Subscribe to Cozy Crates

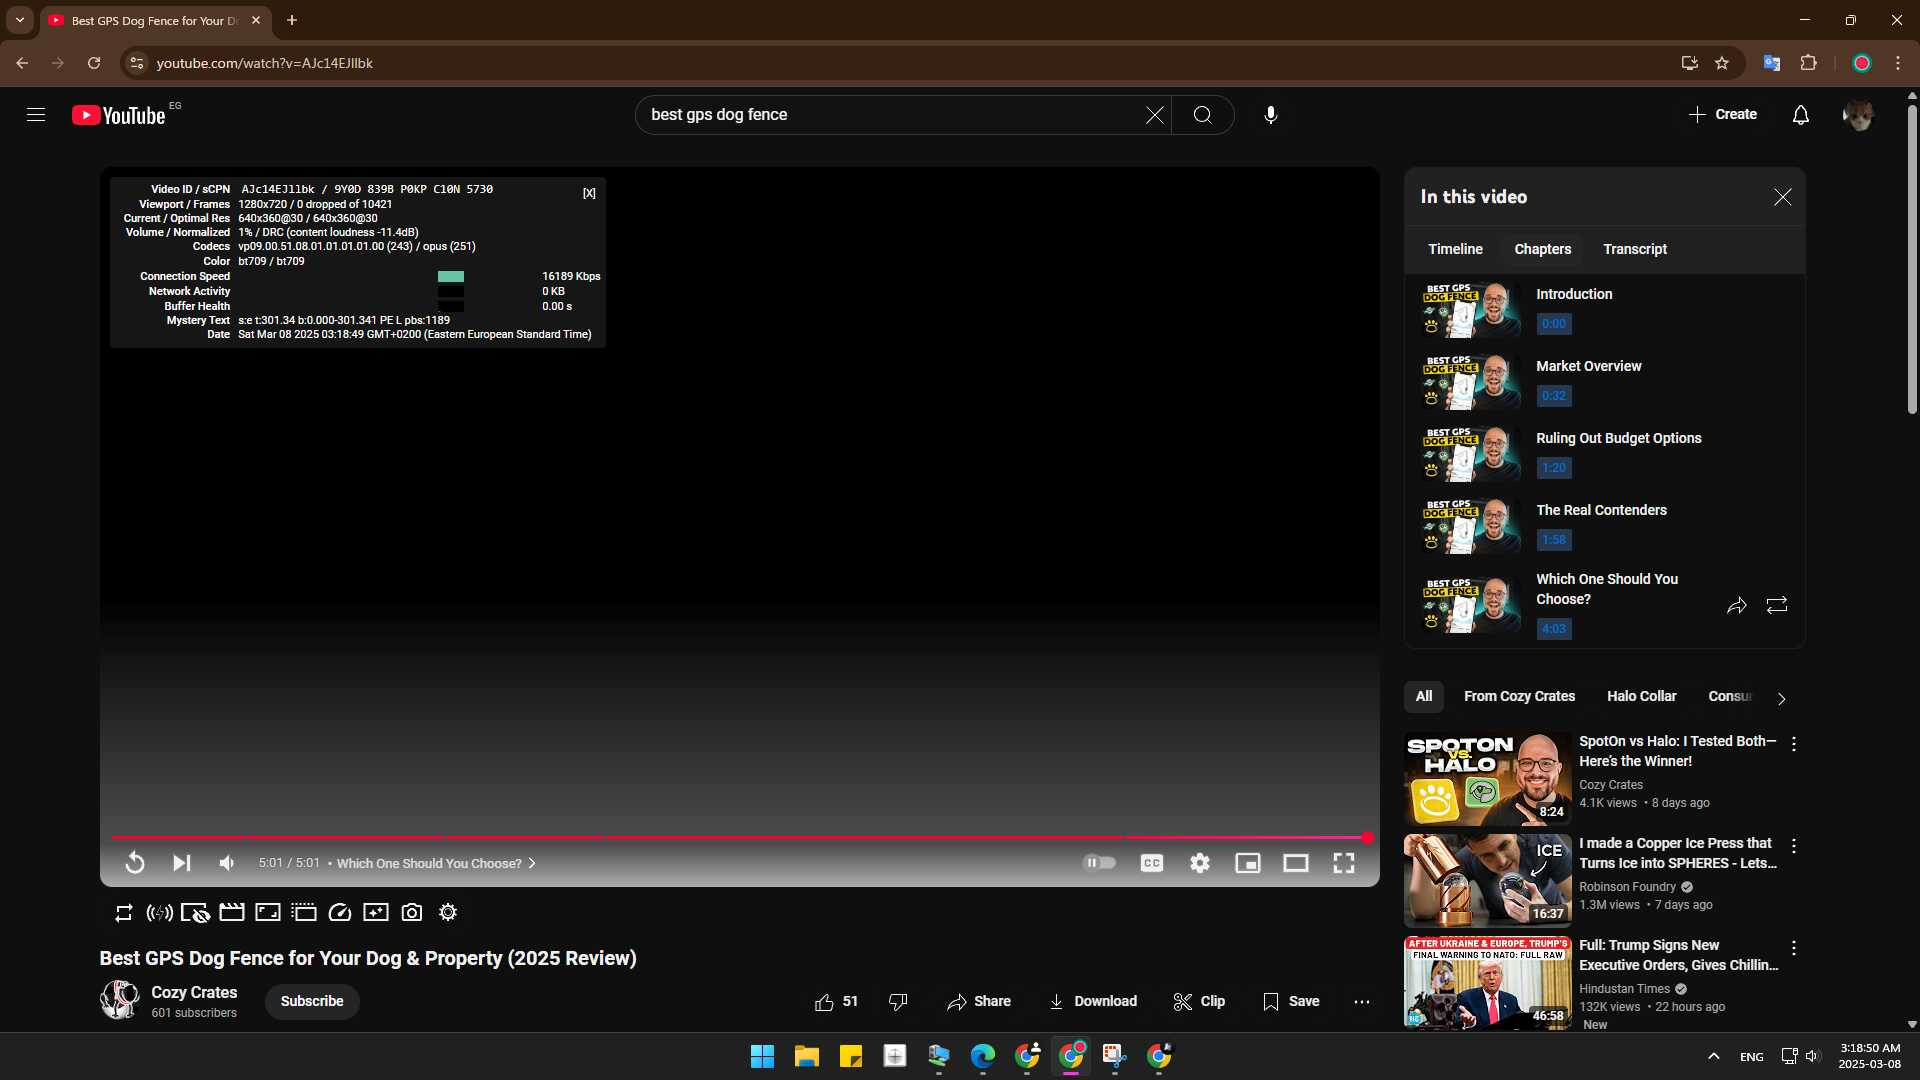coord(312,1002)
